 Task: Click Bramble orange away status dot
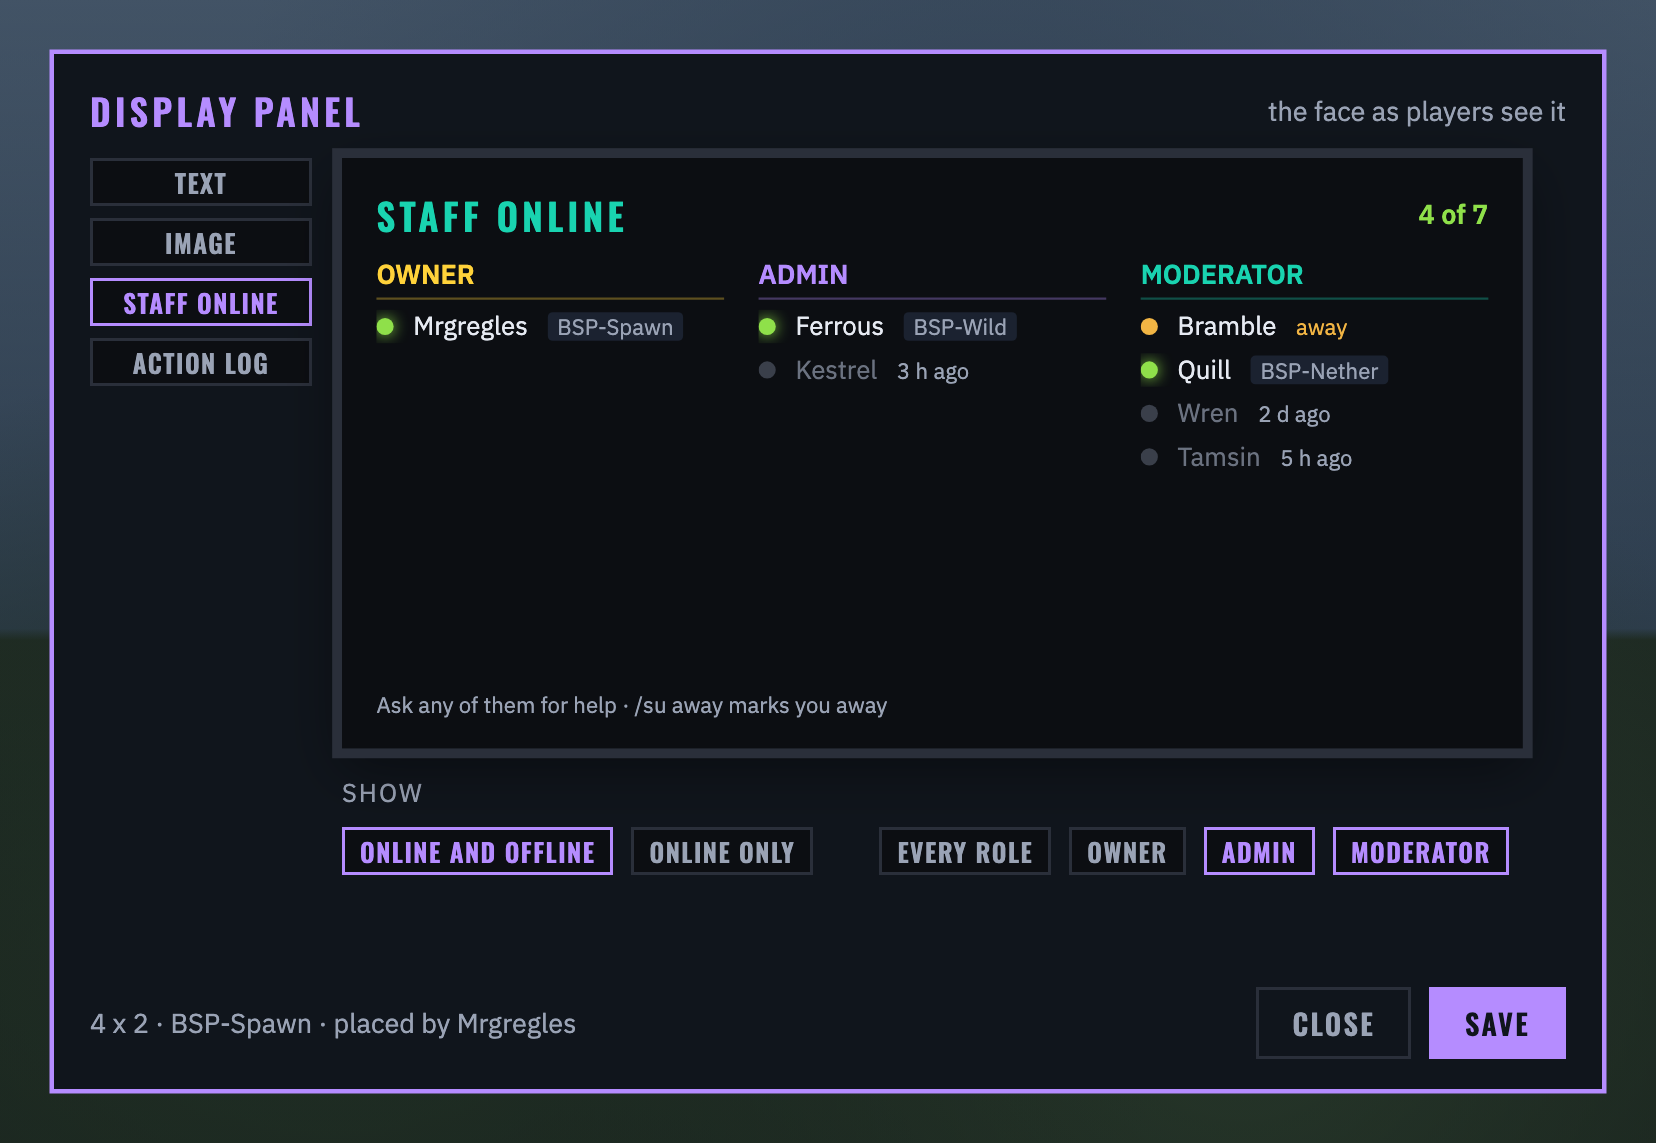tap(1149, 326)
